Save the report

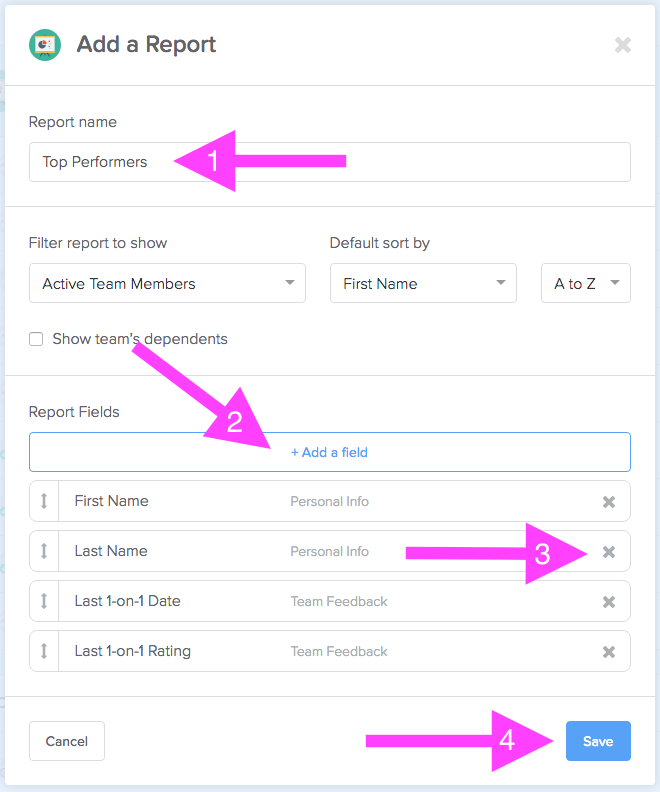point(598,741)
